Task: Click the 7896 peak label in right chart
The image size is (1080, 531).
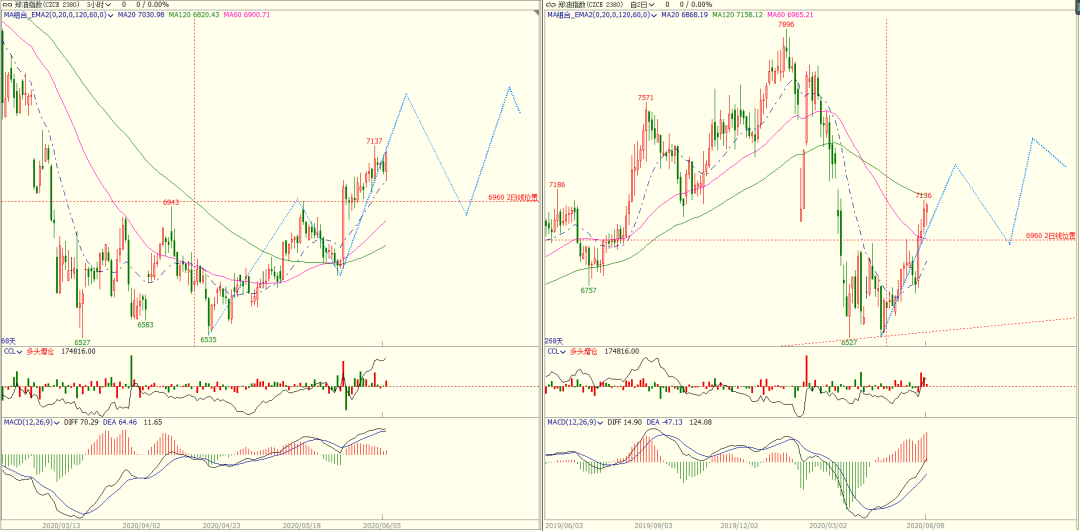Action: tap(787, 24)
